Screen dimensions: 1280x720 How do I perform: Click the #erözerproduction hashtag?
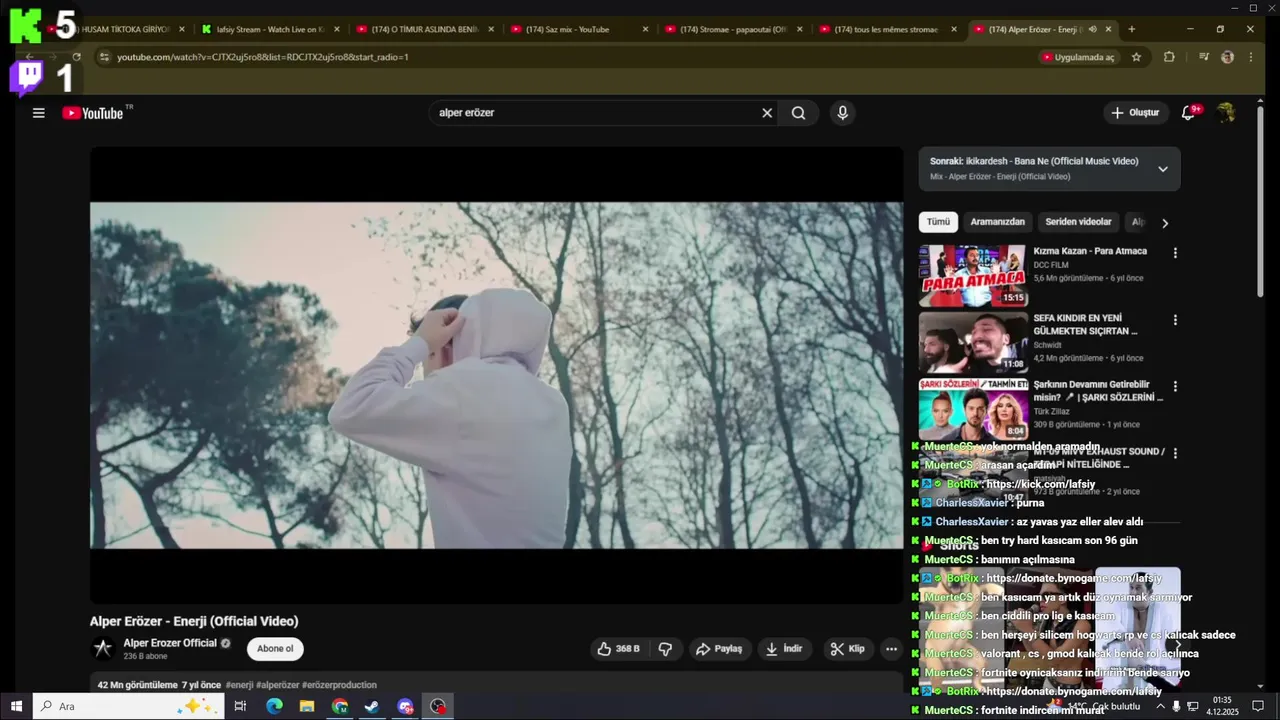click(339, 685)
